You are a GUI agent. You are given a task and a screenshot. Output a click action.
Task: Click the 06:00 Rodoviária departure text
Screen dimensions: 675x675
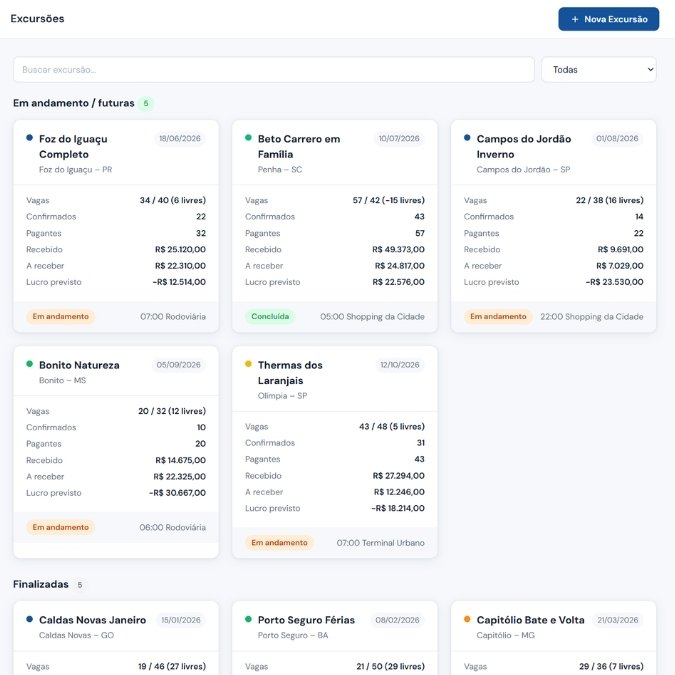click(173, 528)
